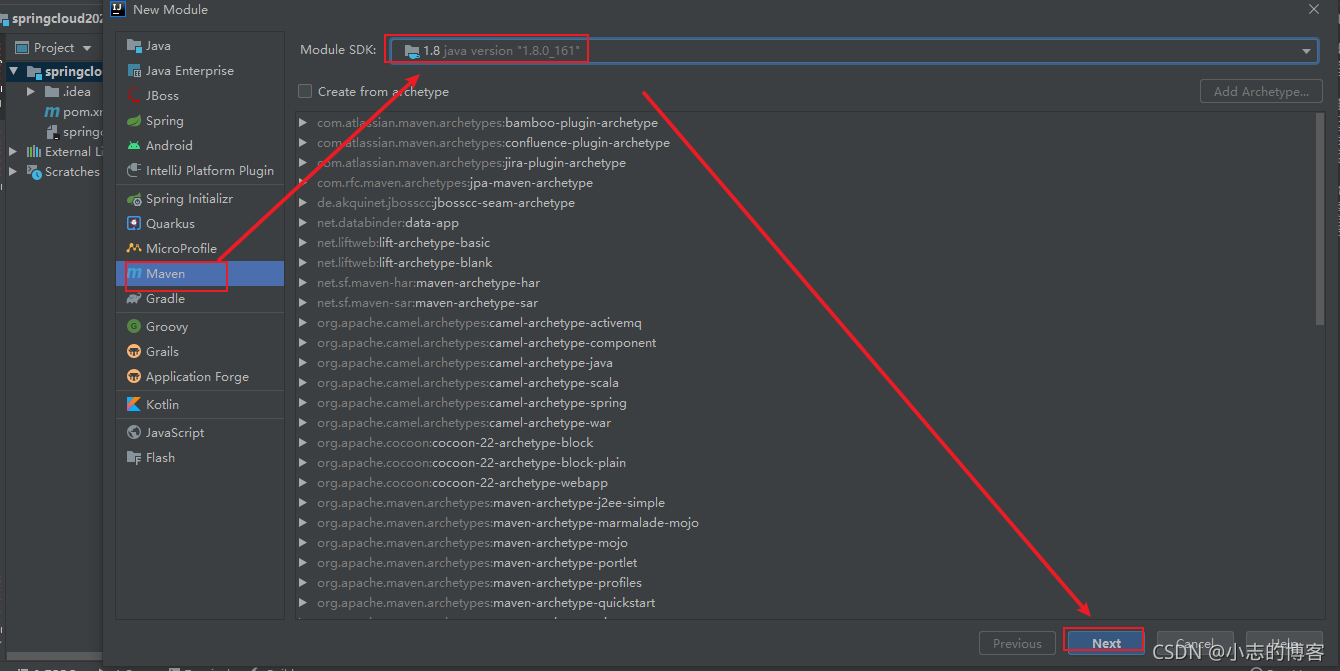Select the Kotlin icon
Viewport: 1340px width, 671px height.
click(134, 405)
